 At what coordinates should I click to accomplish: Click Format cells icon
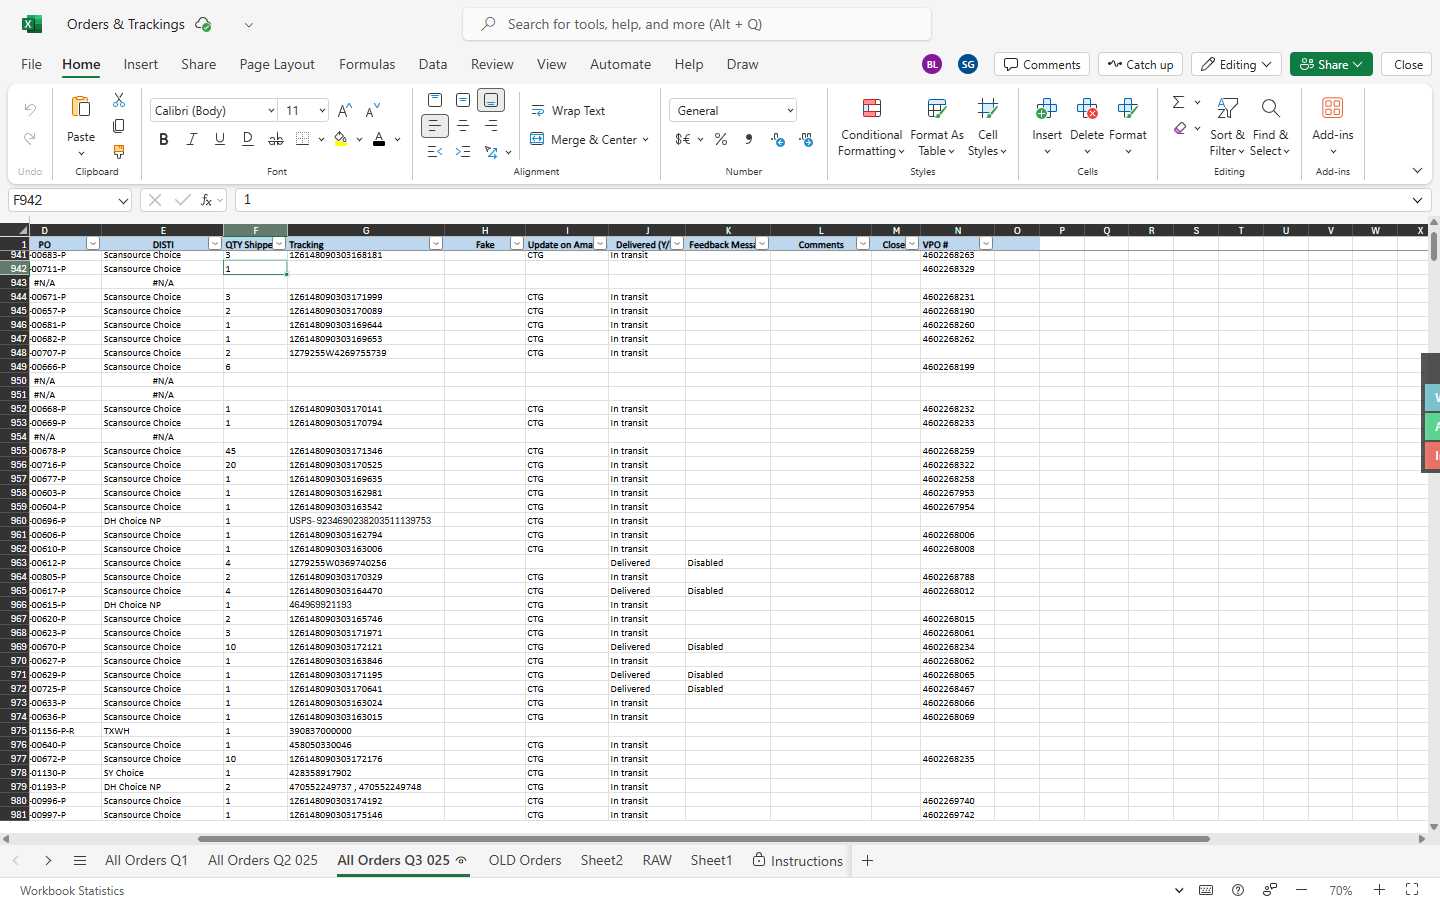point(1128,108)
